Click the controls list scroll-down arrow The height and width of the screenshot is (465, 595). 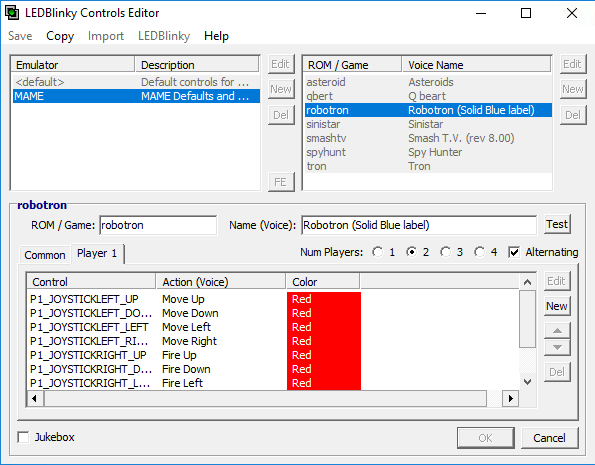(527, 382)
